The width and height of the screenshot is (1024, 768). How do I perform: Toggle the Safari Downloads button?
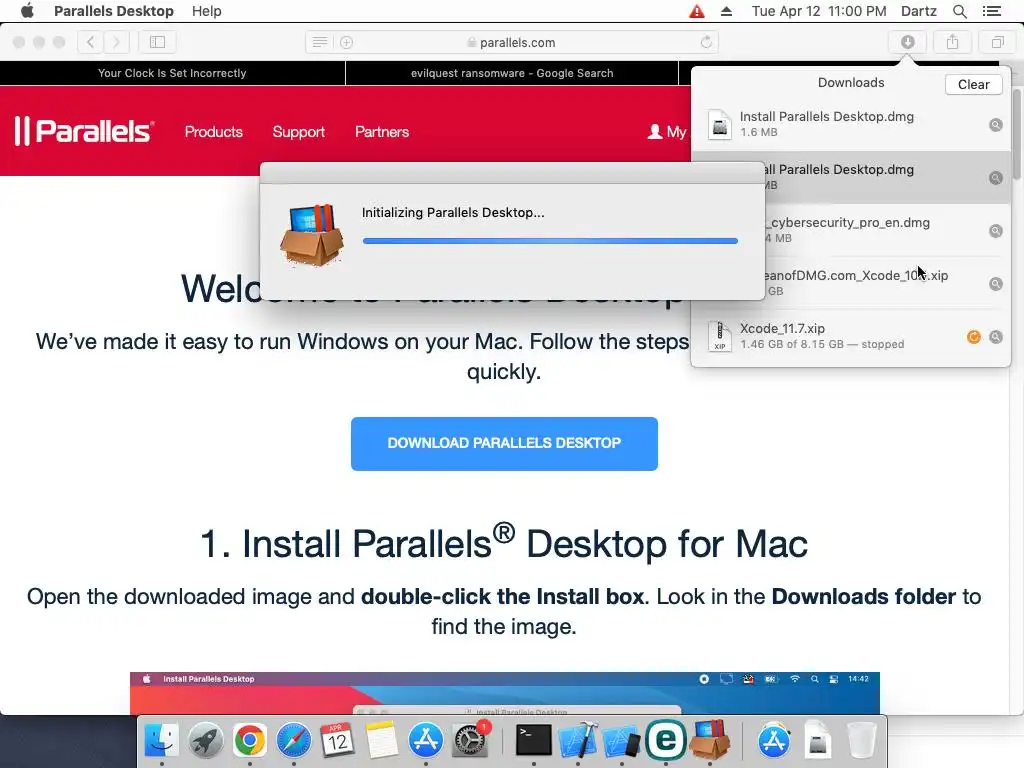point(908,42)
